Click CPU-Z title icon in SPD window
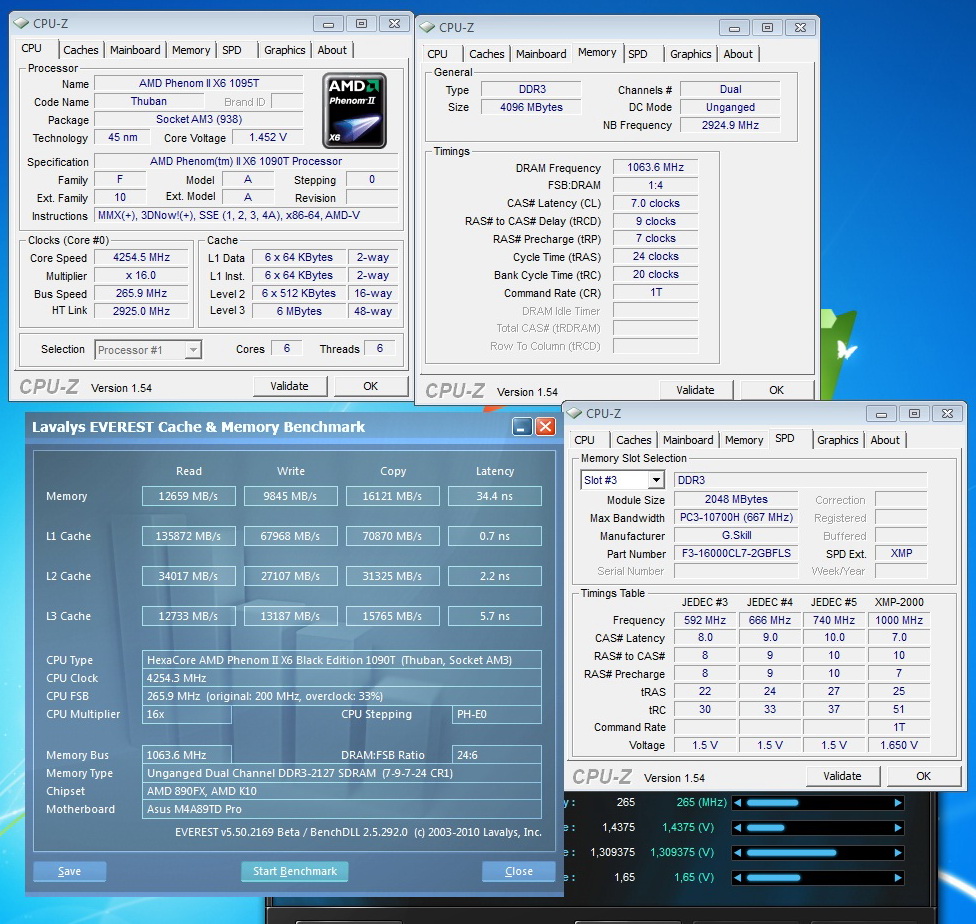The width and height of the screenshot is (976, 924). tap(574, 413)
